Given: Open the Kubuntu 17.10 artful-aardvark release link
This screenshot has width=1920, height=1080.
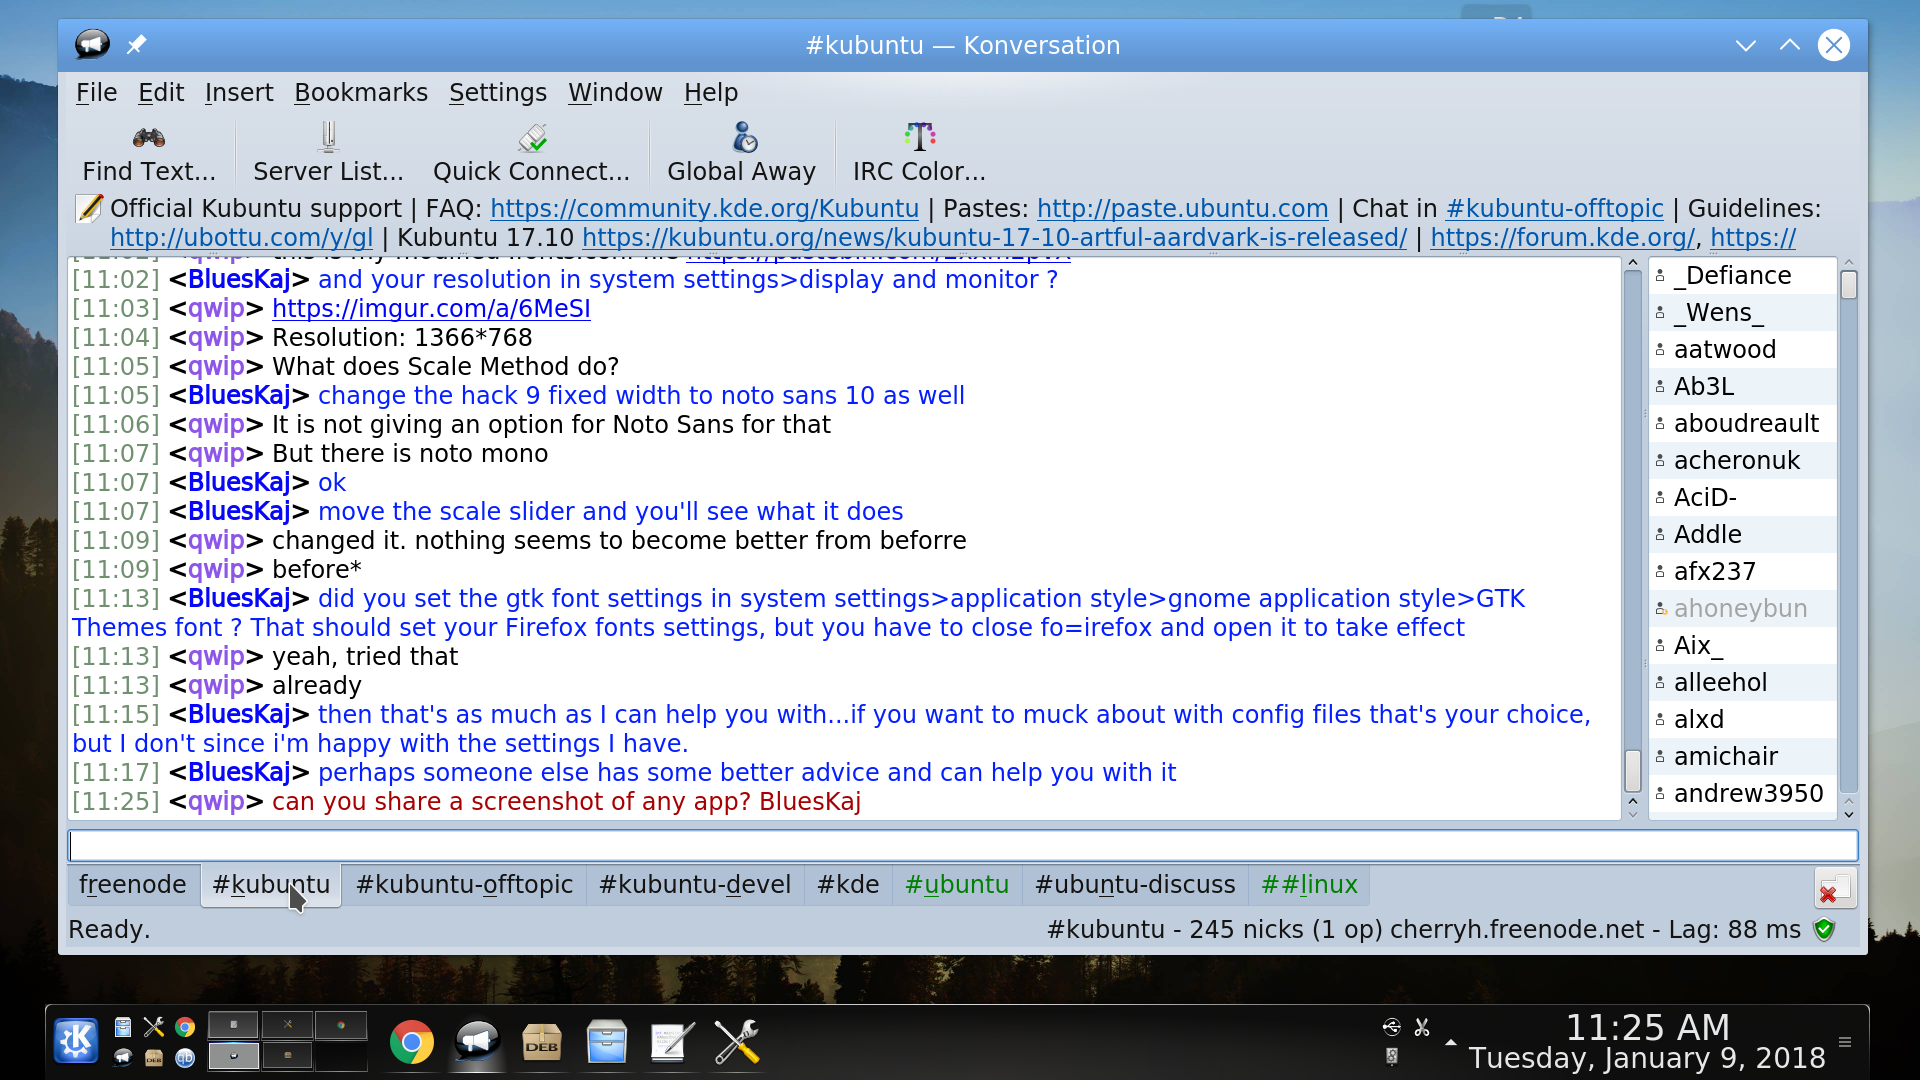Looking at the screenshot, I should point(994,237).
